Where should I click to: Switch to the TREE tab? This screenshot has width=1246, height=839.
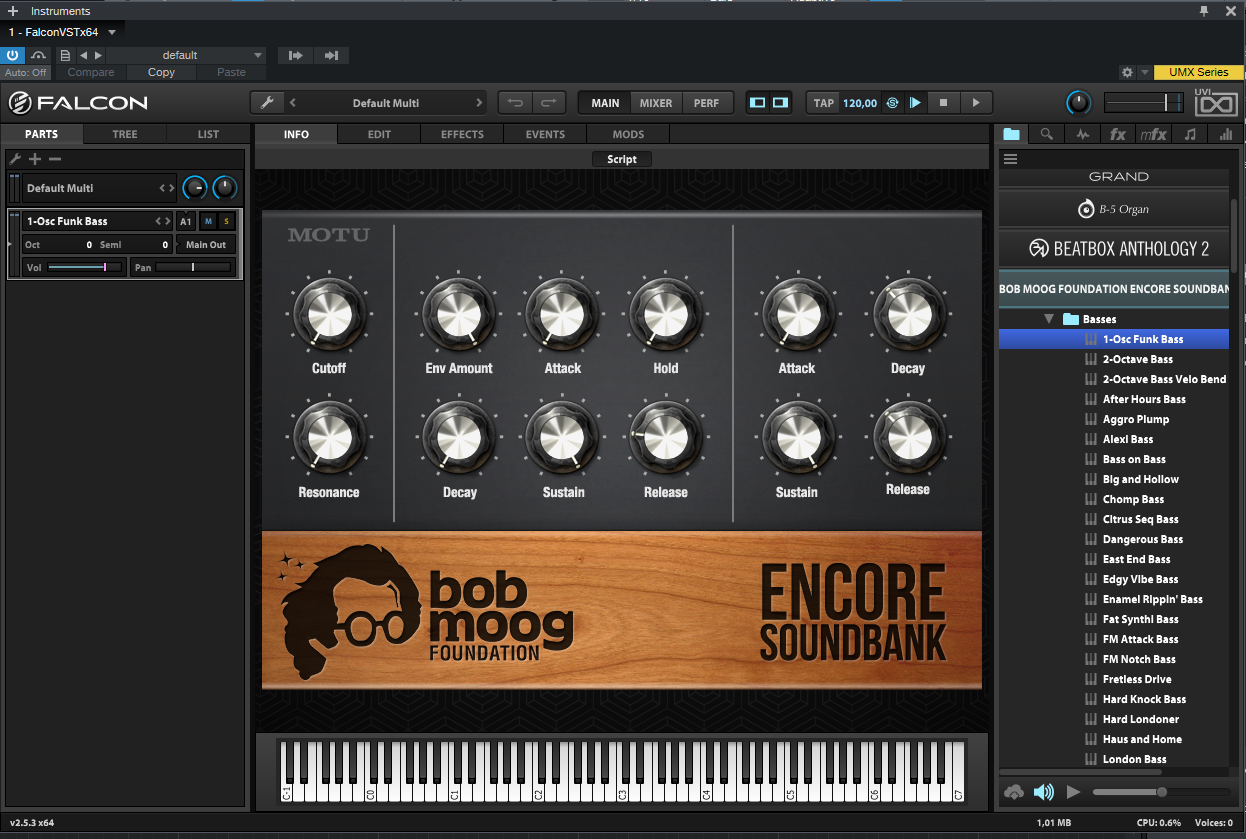point(125,134)
